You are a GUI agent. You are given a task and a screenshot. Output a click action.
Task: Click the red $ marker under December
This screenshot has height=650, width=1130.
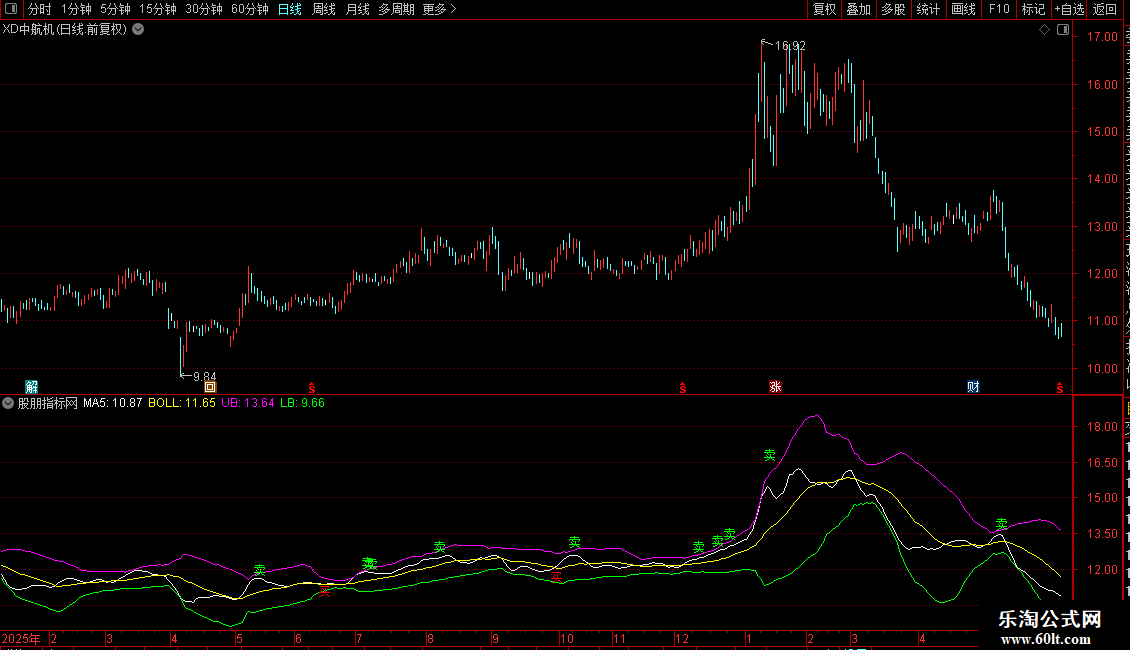tap(682, 388)
